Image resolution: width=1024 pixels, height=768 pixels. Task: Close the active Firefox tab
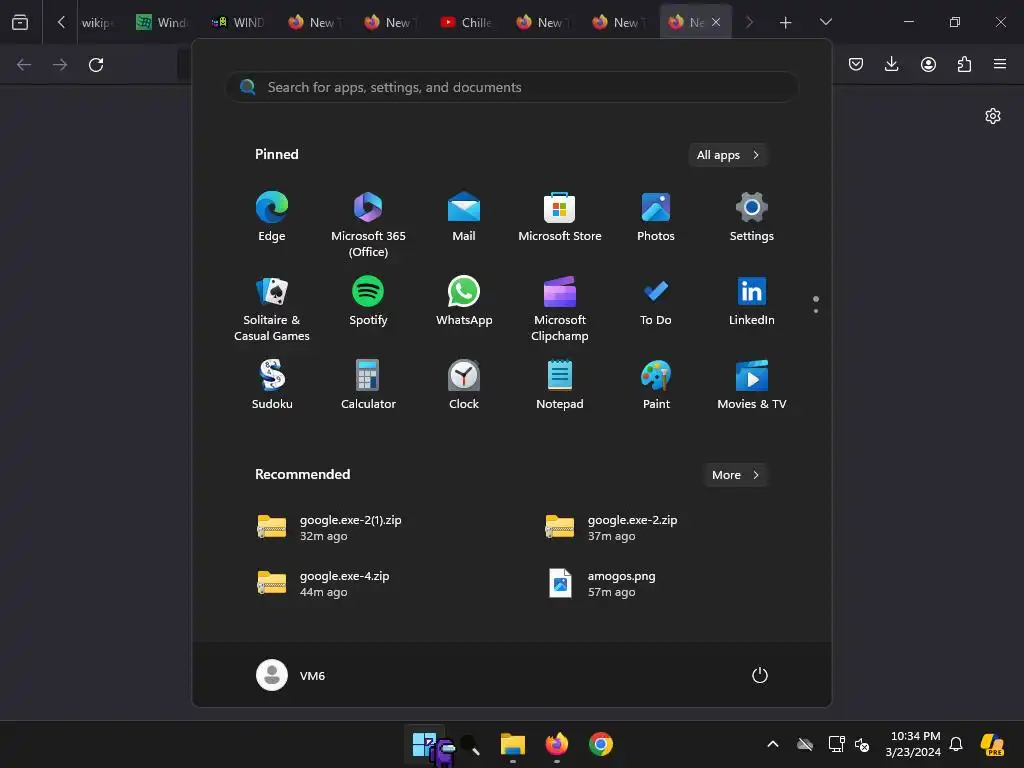pos(716,22)
